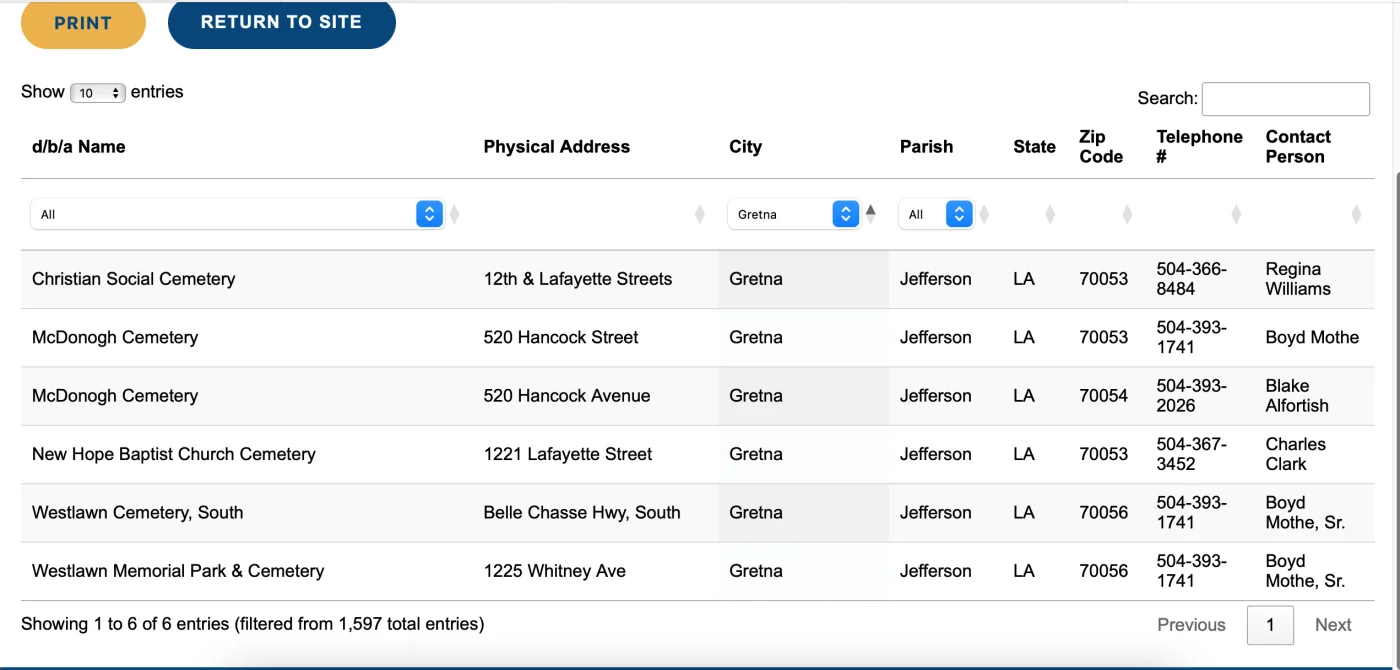
Task: Sort by Zip Code sort icon
Action: point(1127,214)
